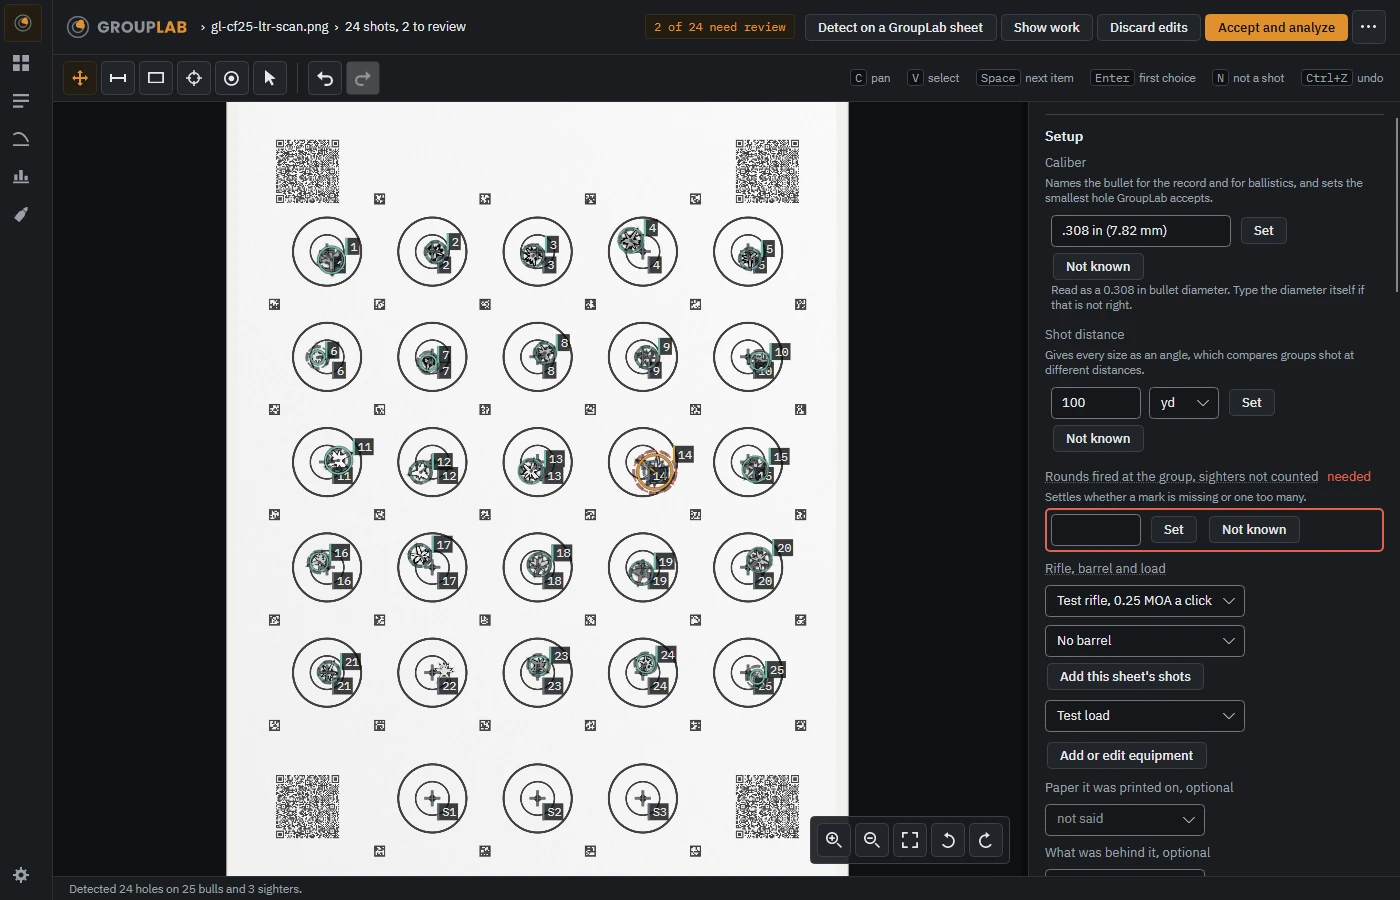Select bull 22 on the sheet

[x=432, y=672]
